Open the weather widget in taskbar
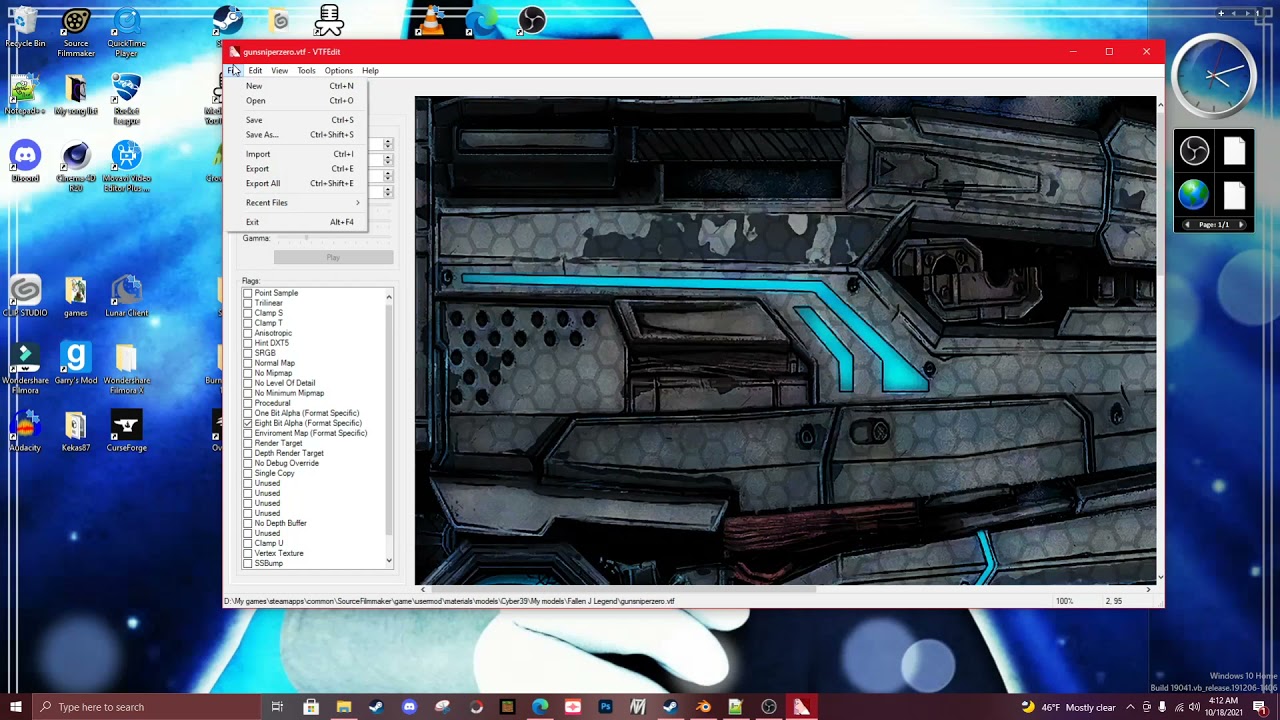 1067,707
